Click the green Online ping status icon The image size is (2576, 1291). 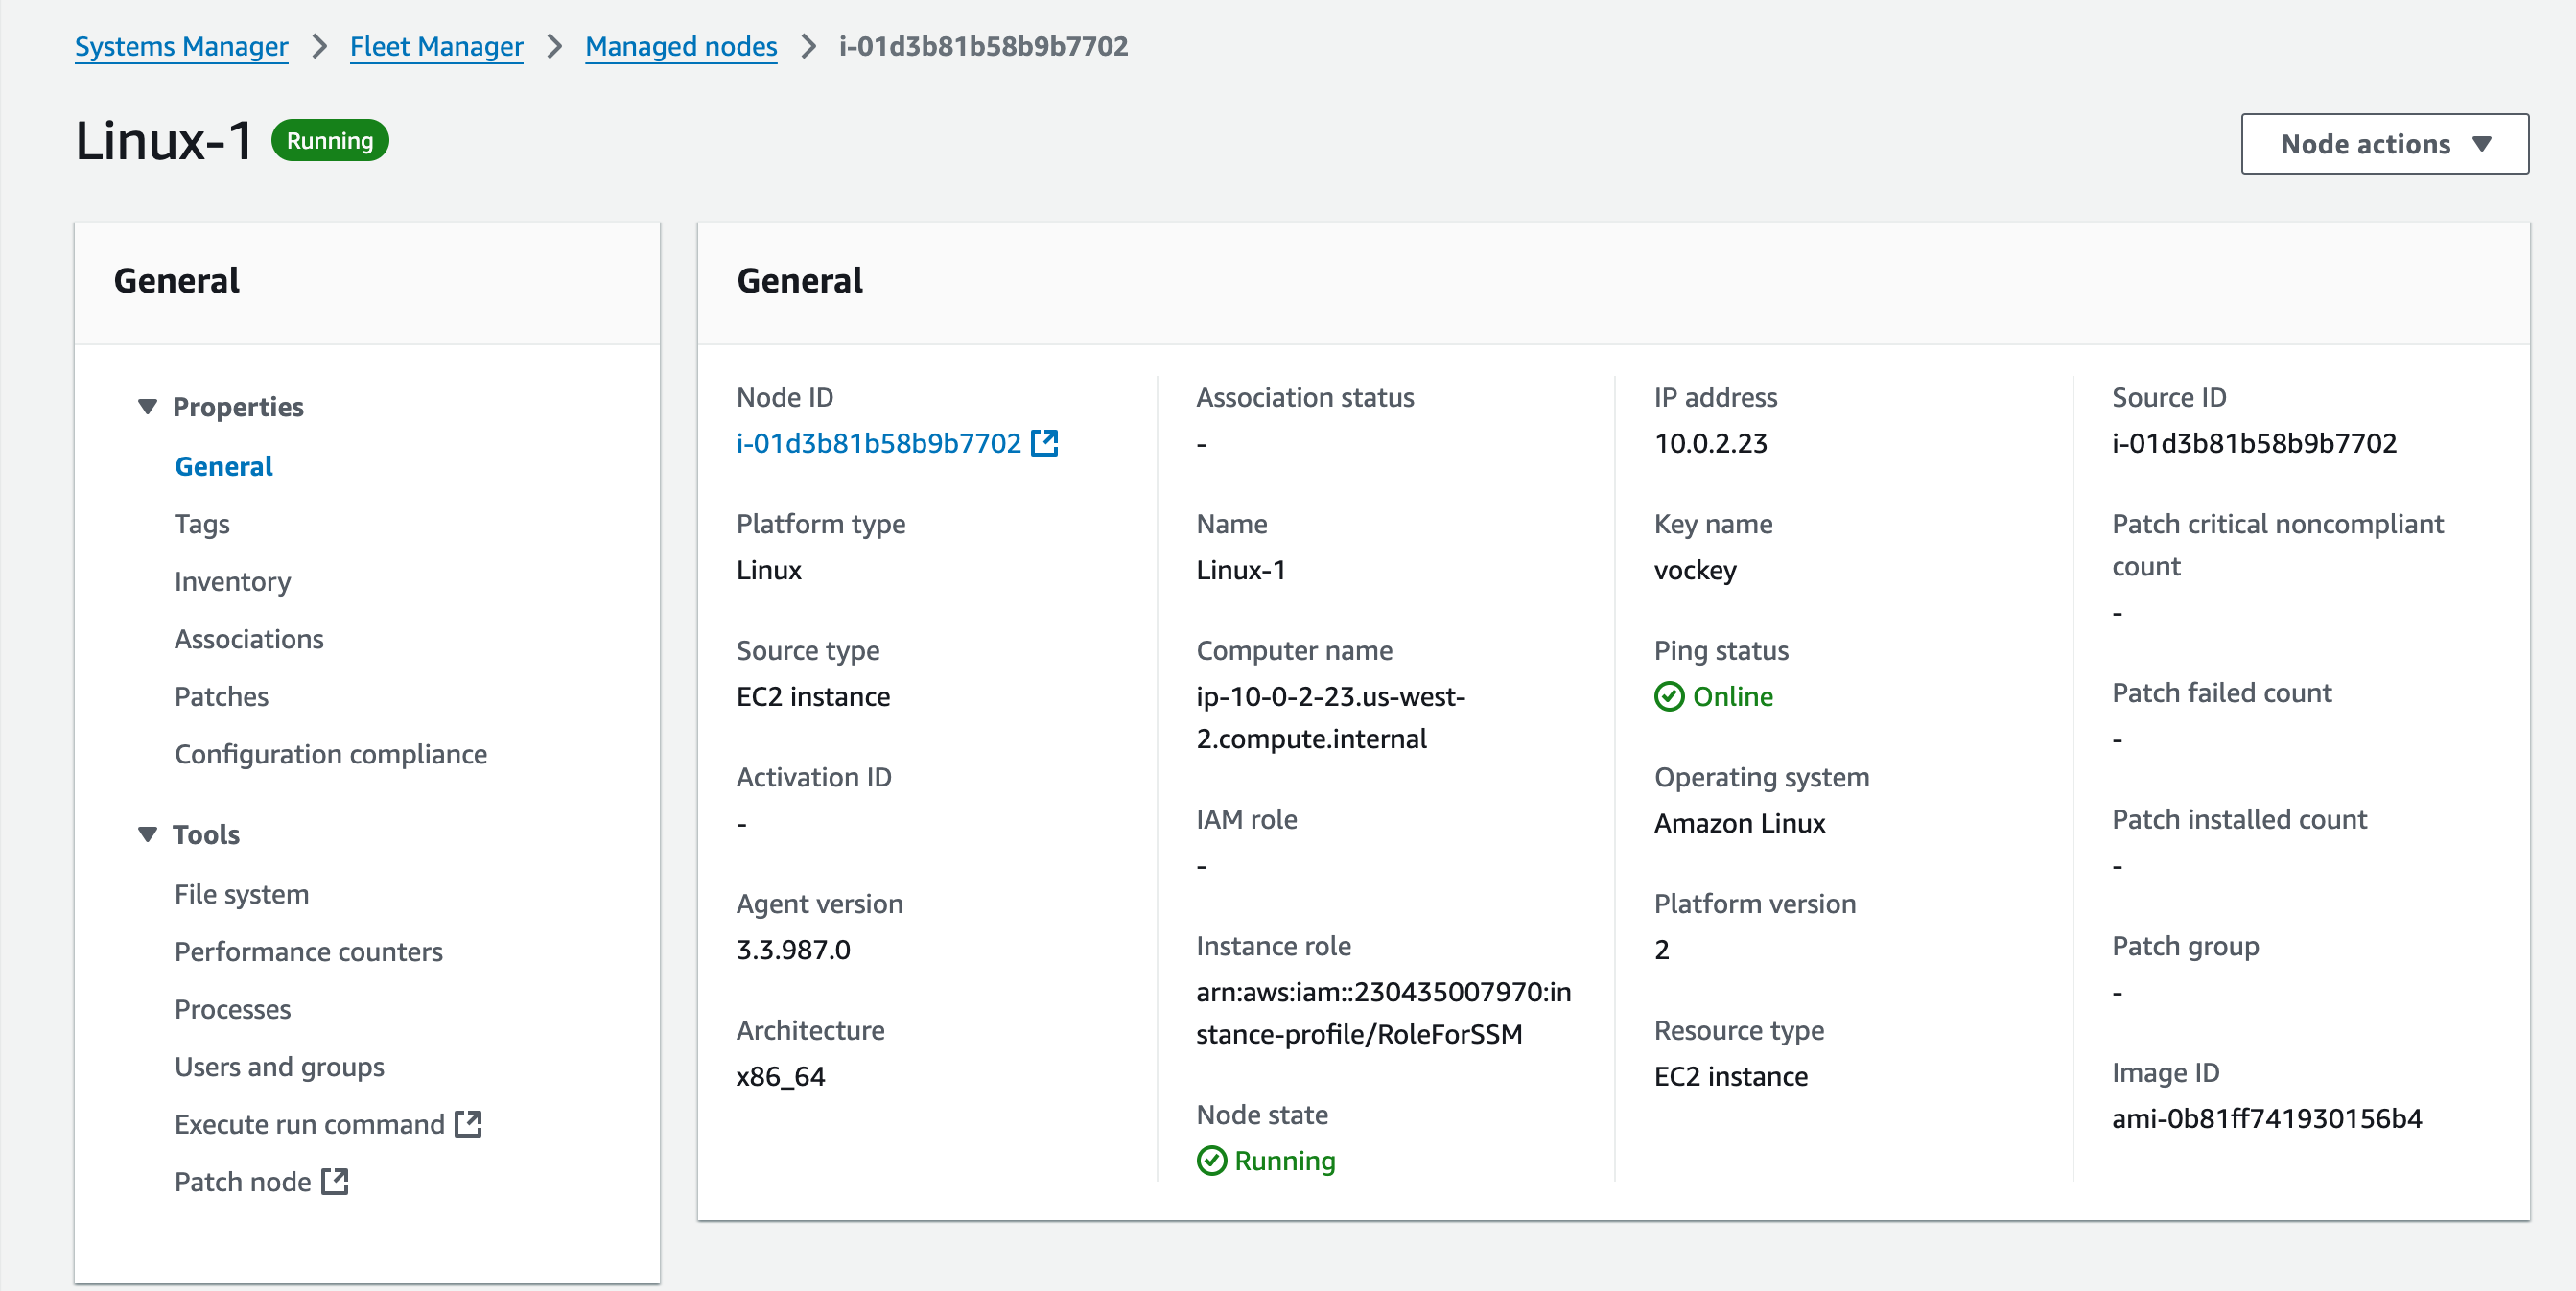click(1668, 696)
